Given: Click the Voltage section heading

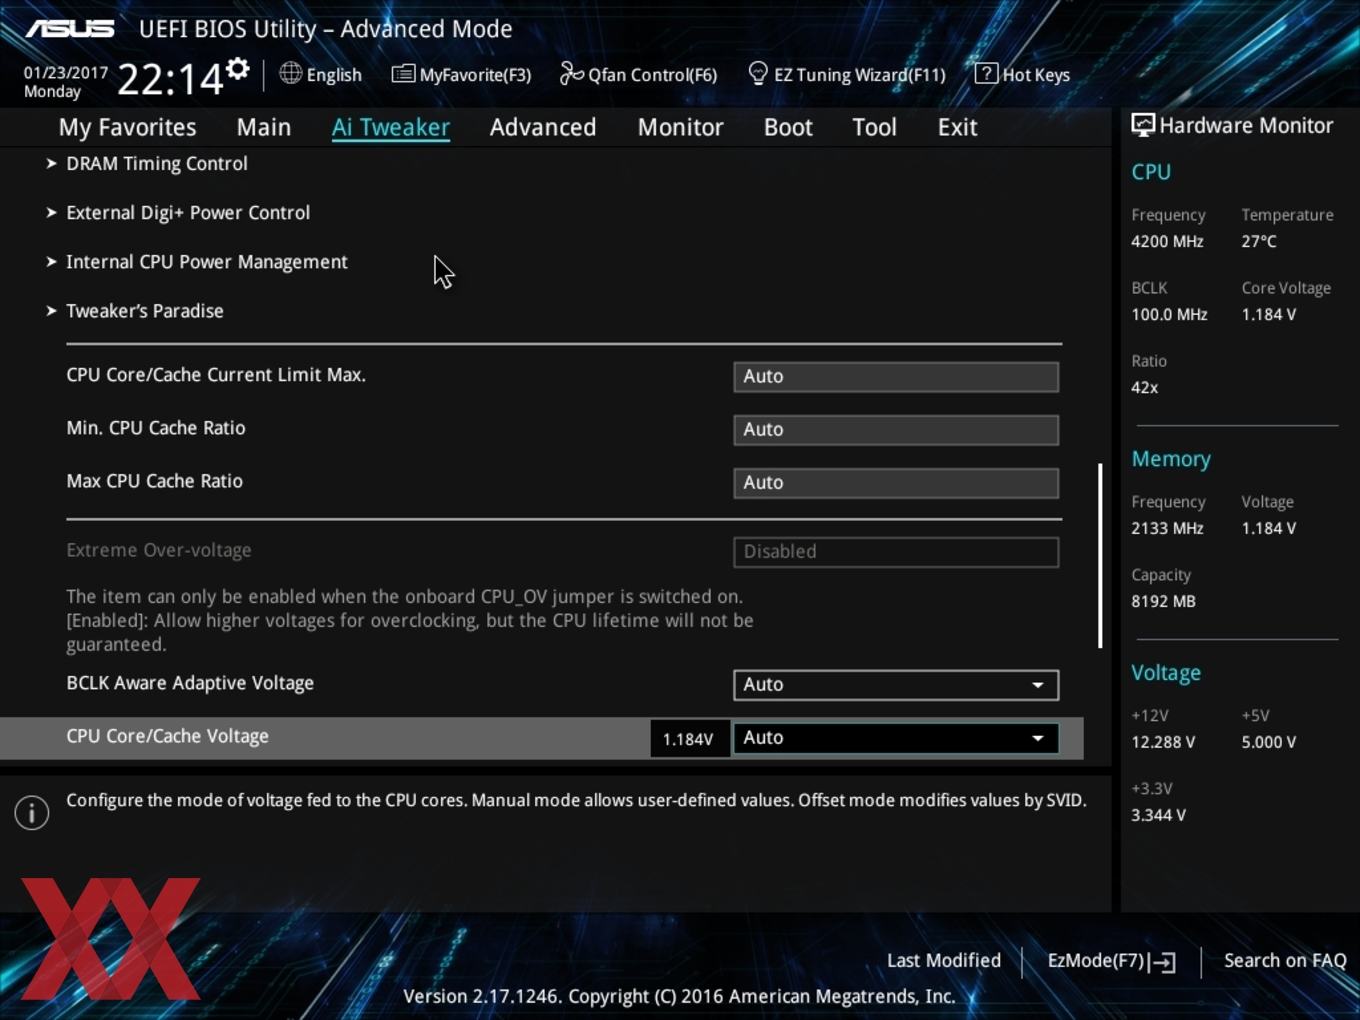Looking at the screenshot, I should point(1166,673).
